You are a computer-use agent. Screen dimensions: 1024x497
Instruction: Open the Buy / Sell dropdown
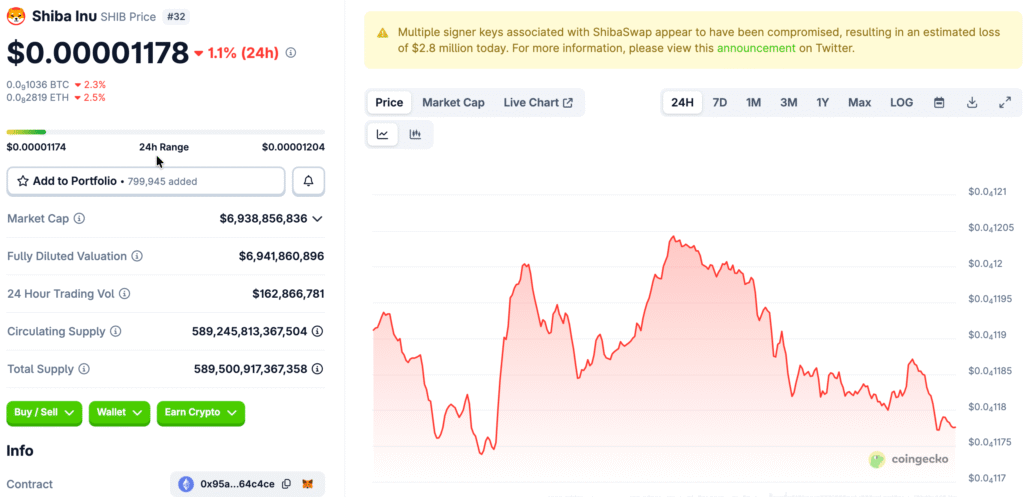pyautogui.click(x=44, y=413)
